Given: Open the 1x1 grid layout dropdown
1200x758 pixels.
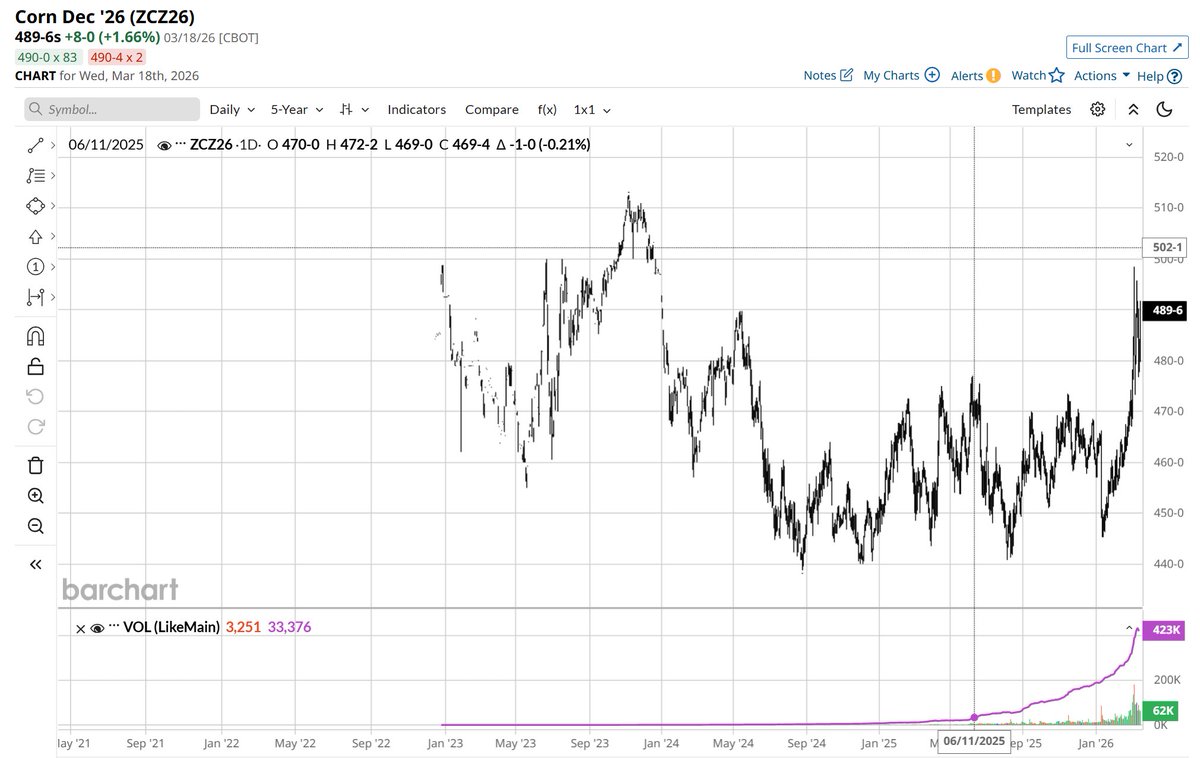Looking at the screenshot, I should tap(591, 109).
